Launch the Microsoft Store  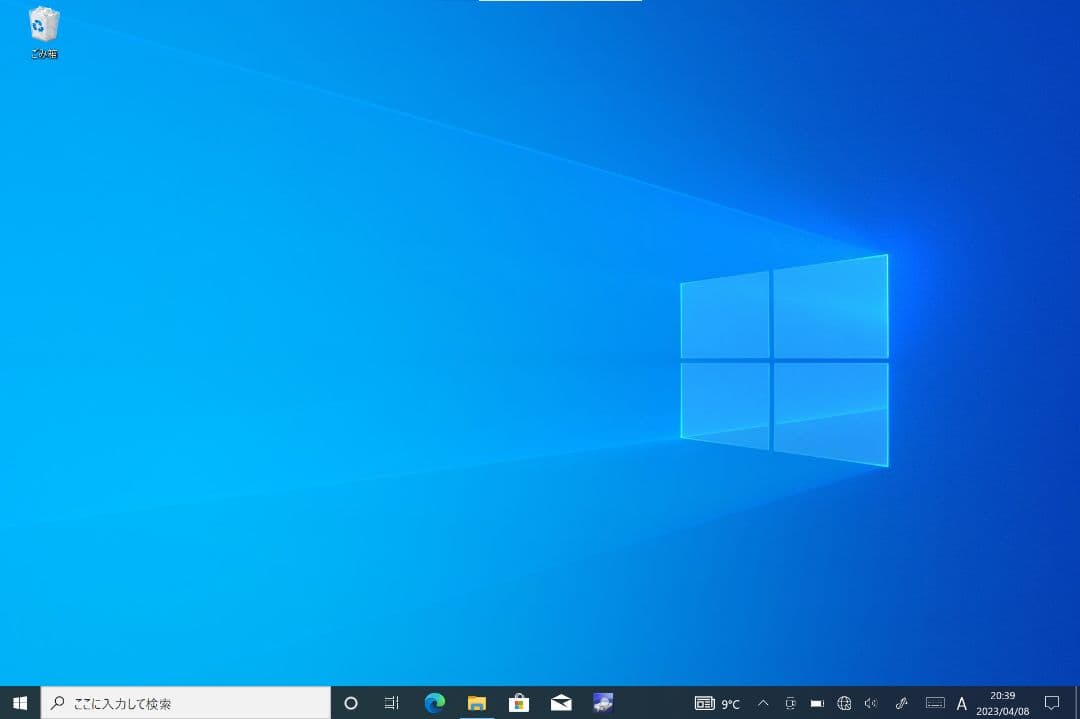518,703
